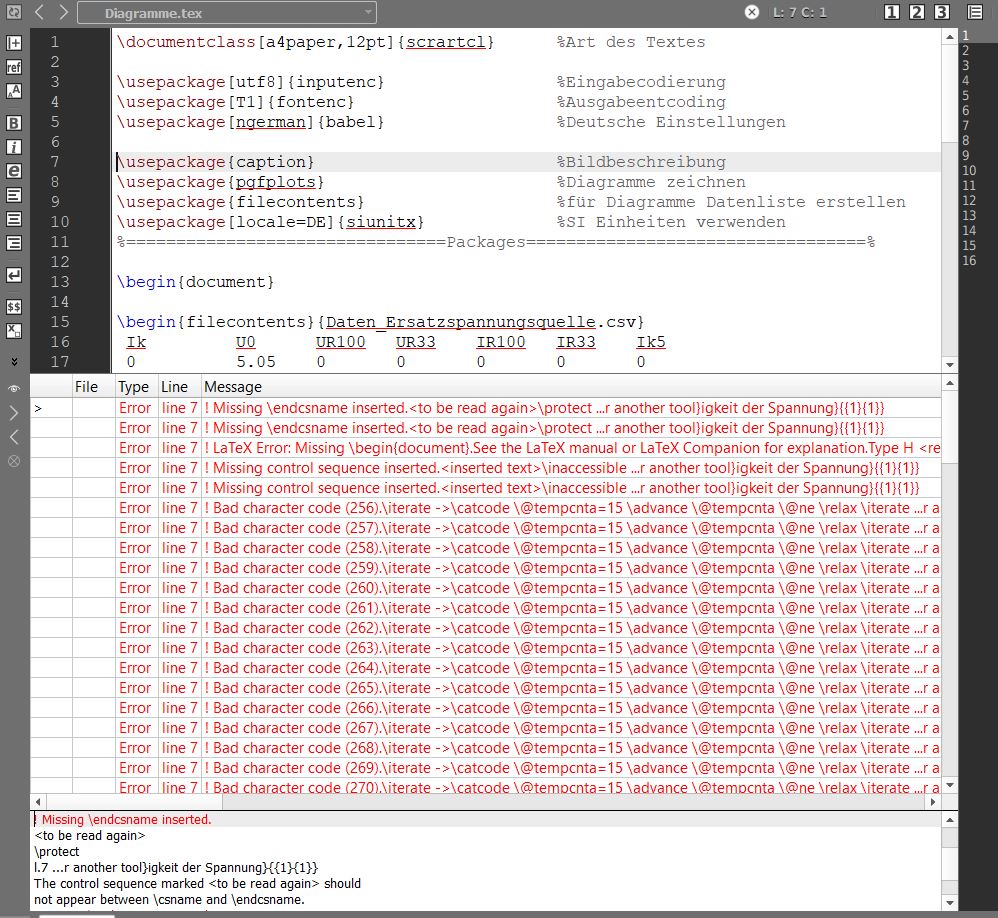Open the font size icon (small A, big A)
The image size is (998, 918).
coord(14,91)
